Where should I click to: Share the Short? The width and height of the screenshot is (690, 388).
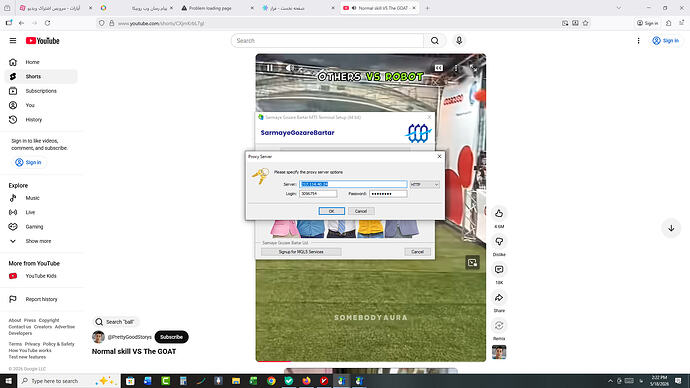pos(499,298)
